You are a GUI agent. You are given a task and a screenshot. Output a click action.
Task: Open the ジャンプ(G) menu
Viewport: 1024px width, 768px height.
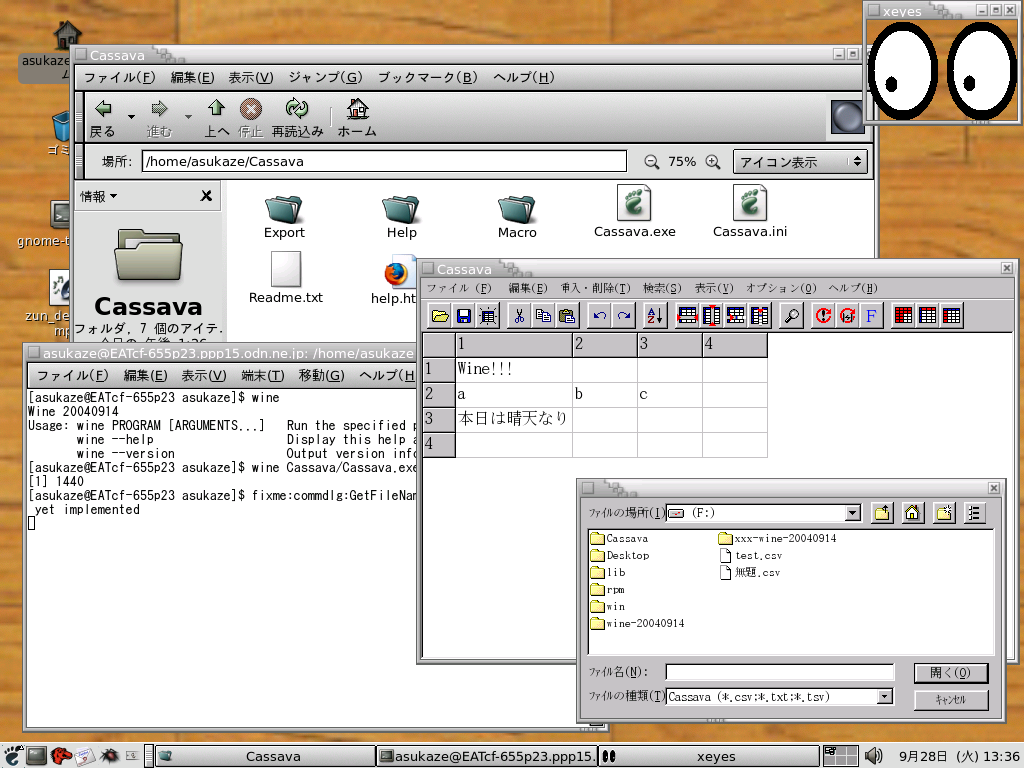click(x=325, y=78)
